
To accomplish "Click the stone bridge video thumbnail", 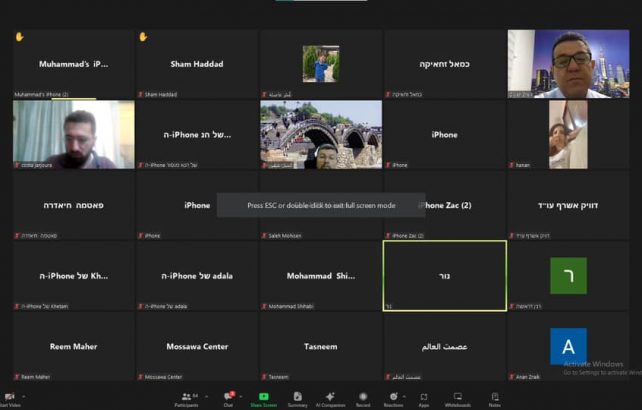I will pos(320,134).
